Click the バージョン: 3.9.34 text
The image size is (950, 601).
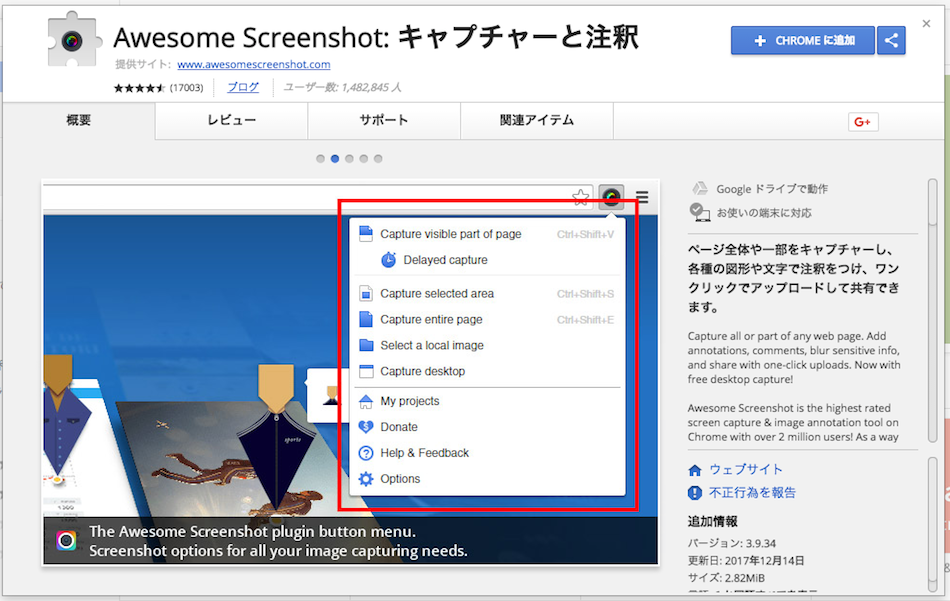tap(731, 543)
